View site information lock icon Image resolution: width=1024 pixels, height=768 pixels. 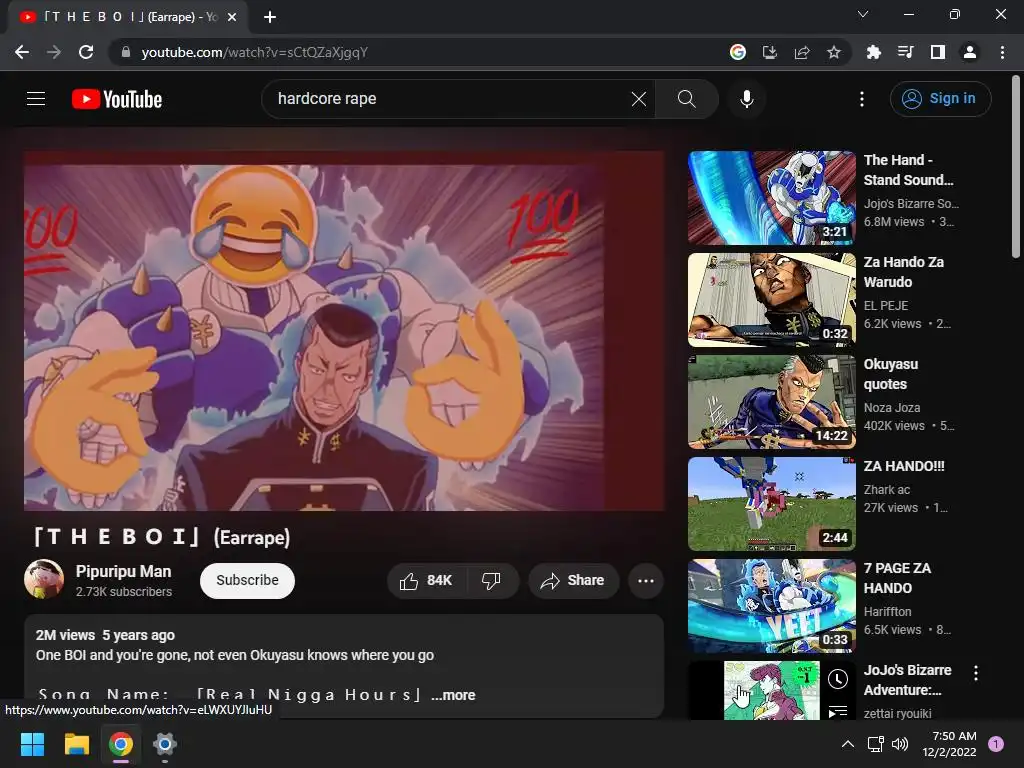126,52
